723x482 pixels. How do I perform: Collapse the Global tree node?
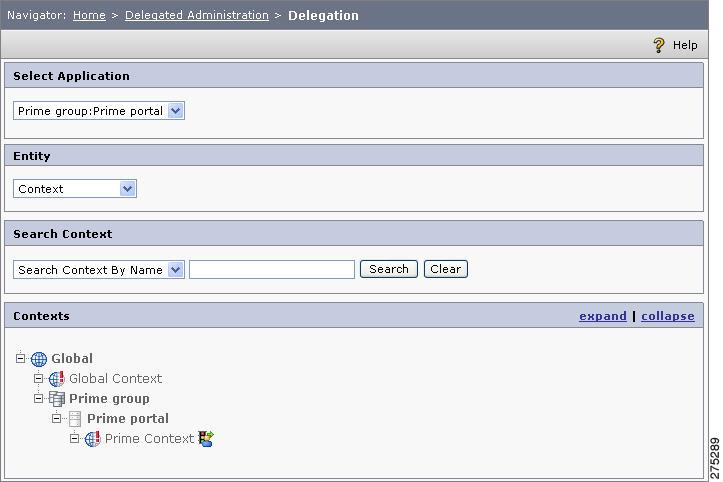[x=20, y=358]
